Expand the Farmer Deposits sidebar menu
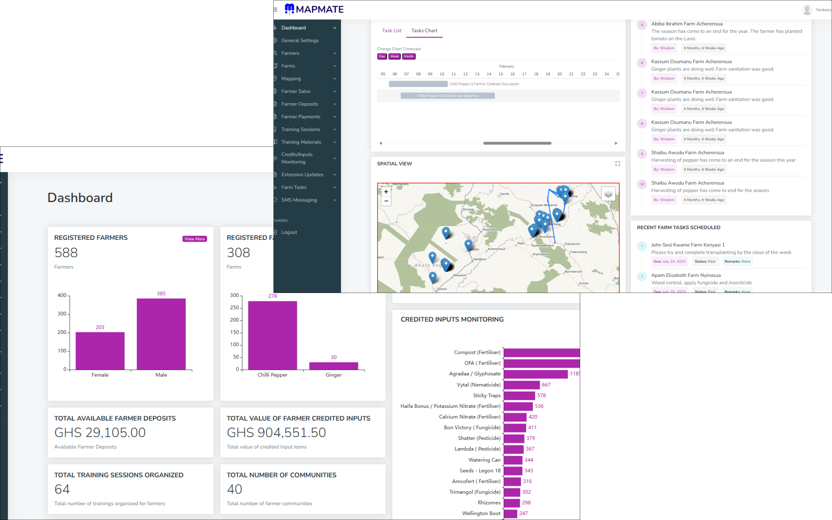Image resolution: width=832 pixels, height=520 pixels. pyautogui.click(x=306, y=104)
